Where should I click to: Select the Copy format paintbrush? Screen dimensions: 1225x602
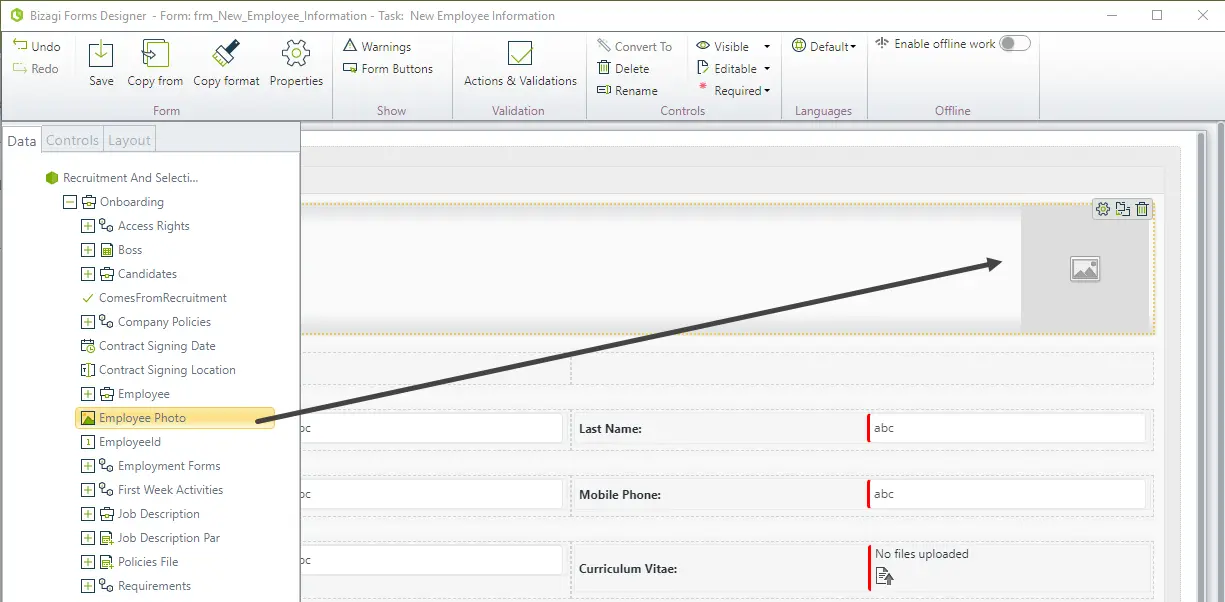(x=226, y=63)
